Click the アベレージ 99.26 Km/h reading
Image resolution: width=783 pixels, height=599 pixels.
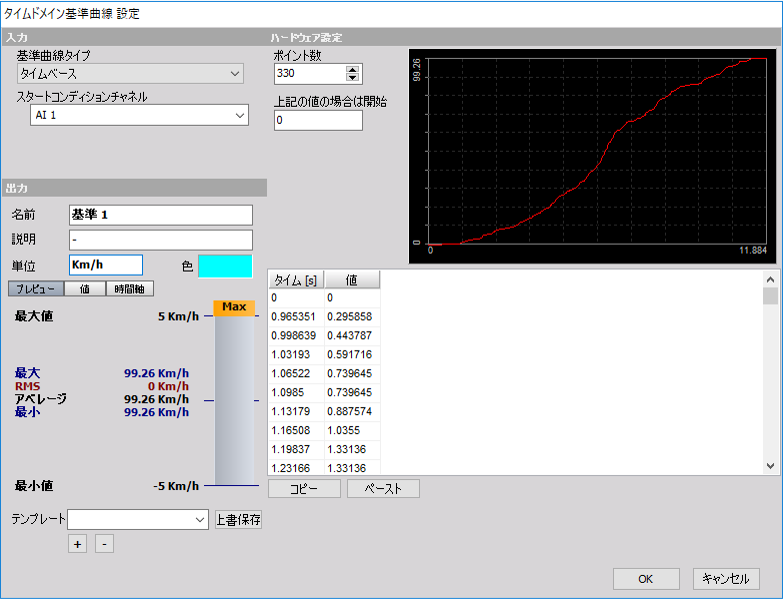click(x=156, y=399)
